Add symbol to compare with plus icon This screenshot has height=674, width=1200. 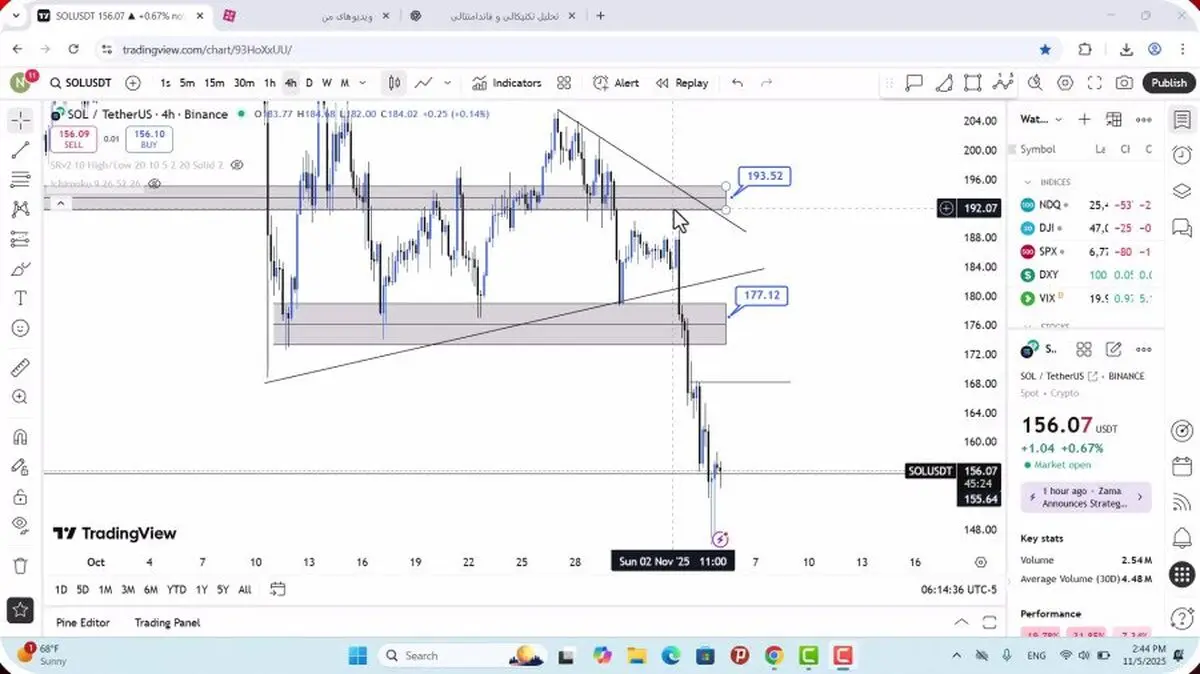[133, 83]
